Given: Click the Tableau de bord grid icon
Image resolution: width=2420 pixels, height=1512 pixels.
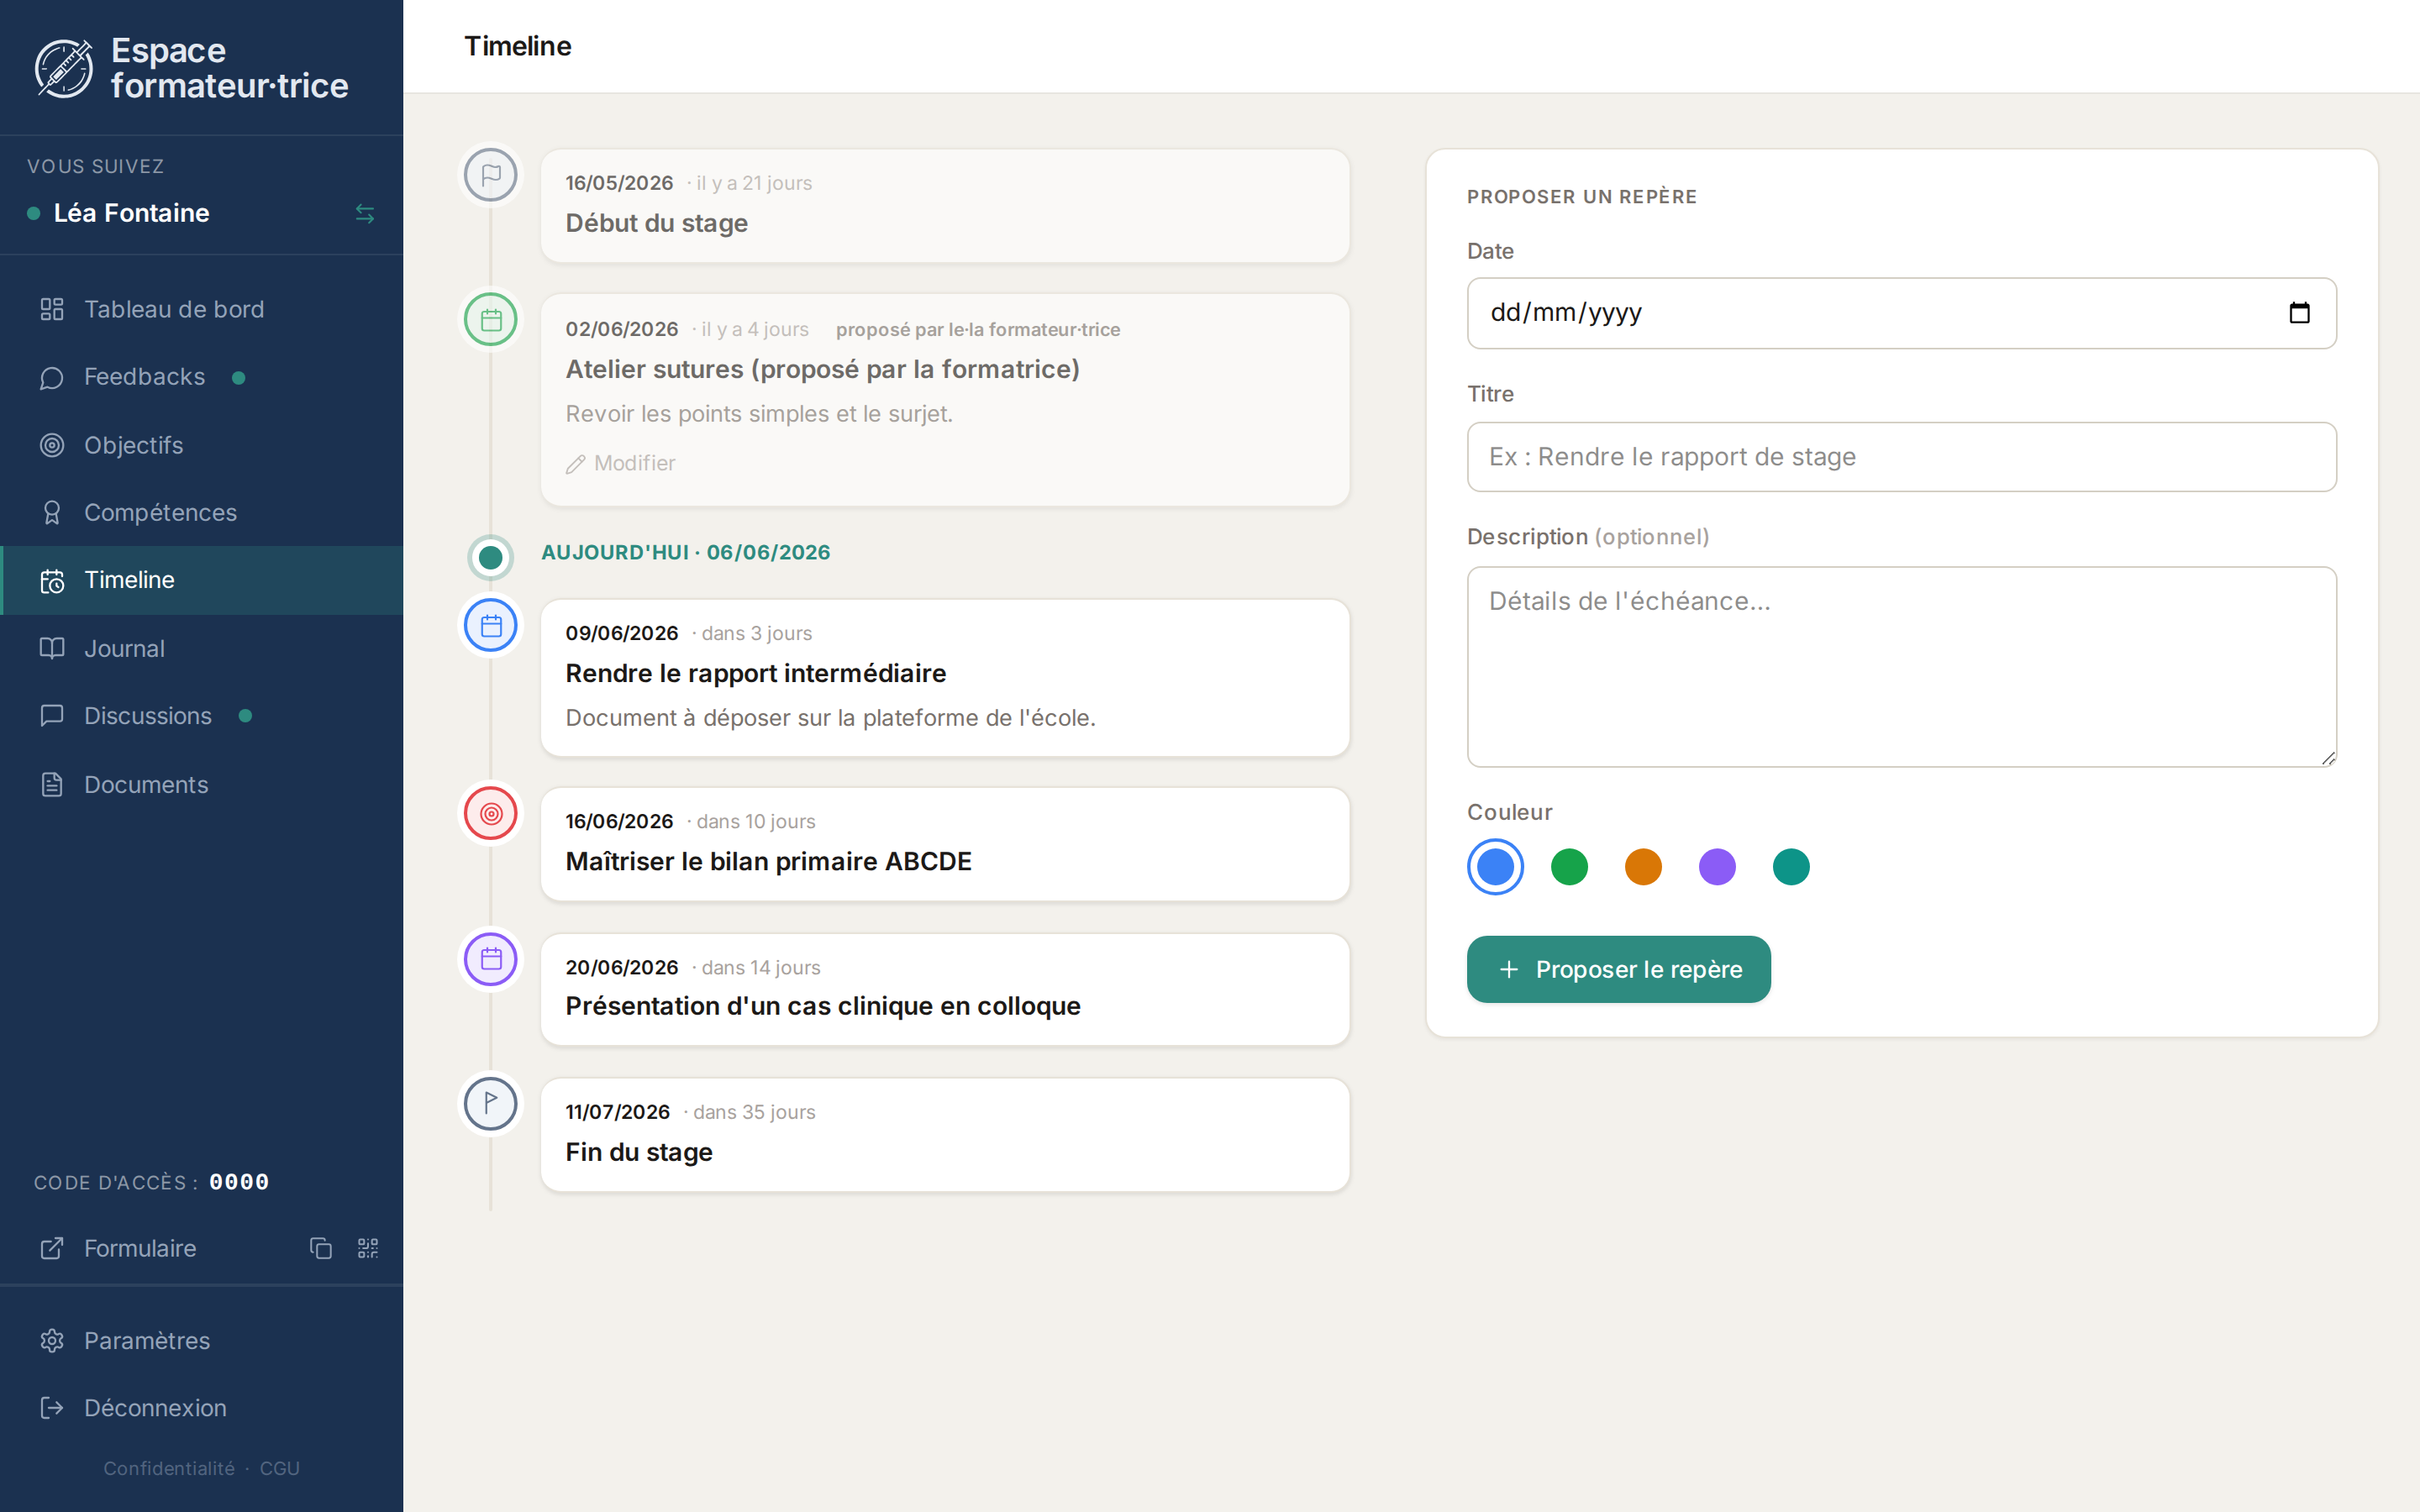Looking at the screenshot, I should point(52,309).
